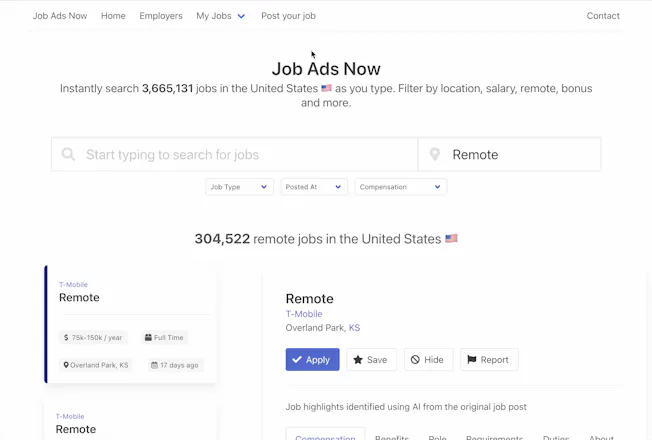Switch to the Benefits tab
The width and height of the screenshot is (652, 440).
click(392, 436)
